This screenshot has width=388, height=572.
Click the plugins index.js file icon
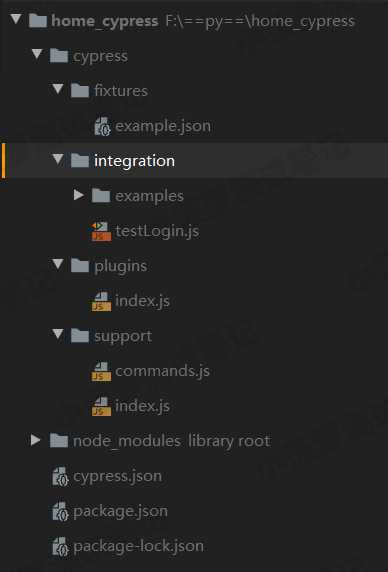pos(101,301)
